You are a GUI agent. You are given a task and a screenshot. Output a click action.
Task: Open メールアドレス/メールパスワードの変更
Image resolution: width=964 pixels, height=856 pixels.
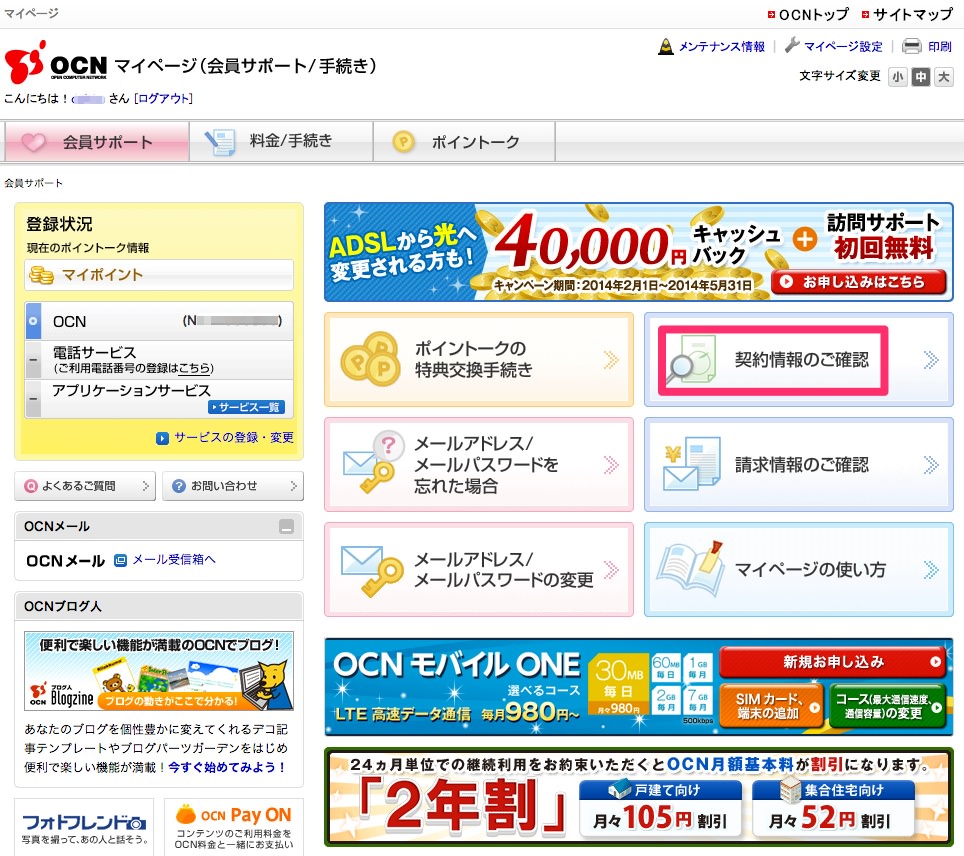479,569
